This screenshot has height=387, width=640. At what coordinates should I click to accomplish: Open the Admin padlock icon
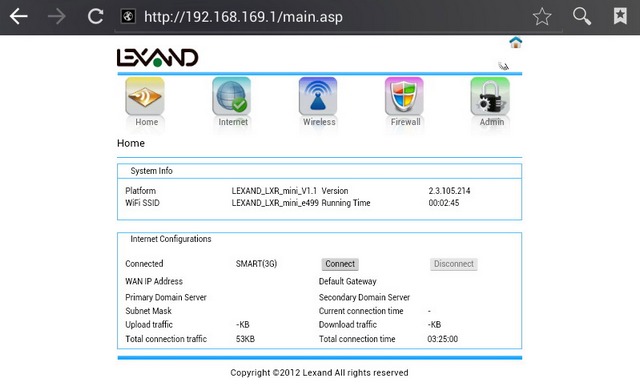[490, 96]
